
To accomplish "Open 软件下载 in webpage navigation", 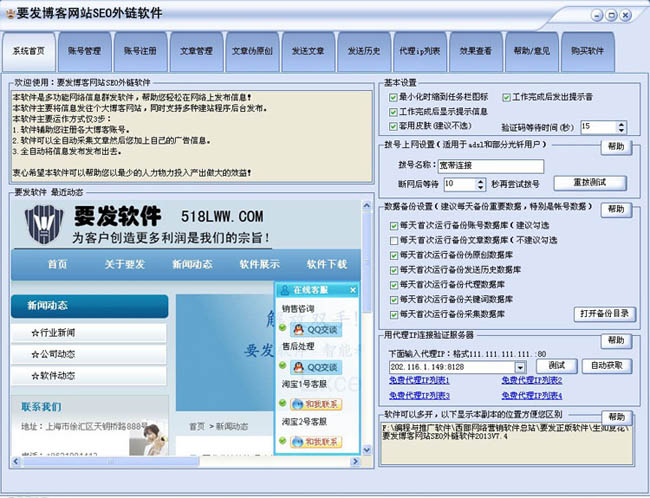I will [327, 264].
